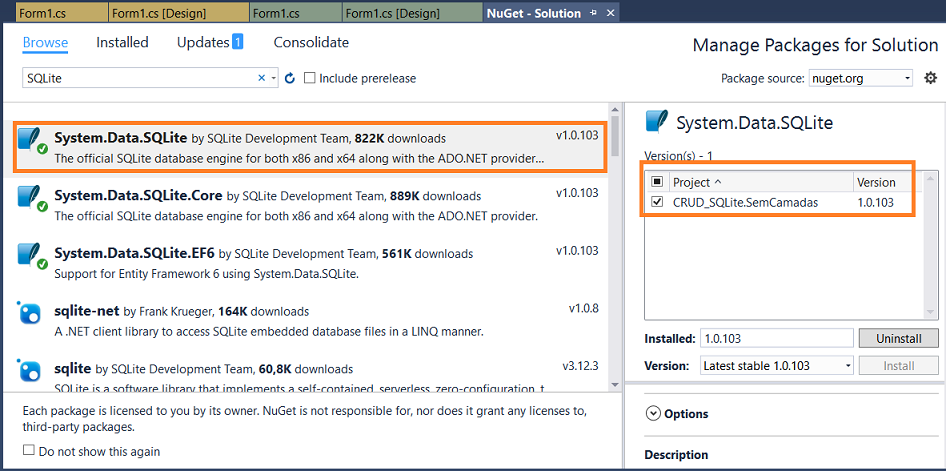Refresh the package search results
946x471 pixels.
coord(290,78)
